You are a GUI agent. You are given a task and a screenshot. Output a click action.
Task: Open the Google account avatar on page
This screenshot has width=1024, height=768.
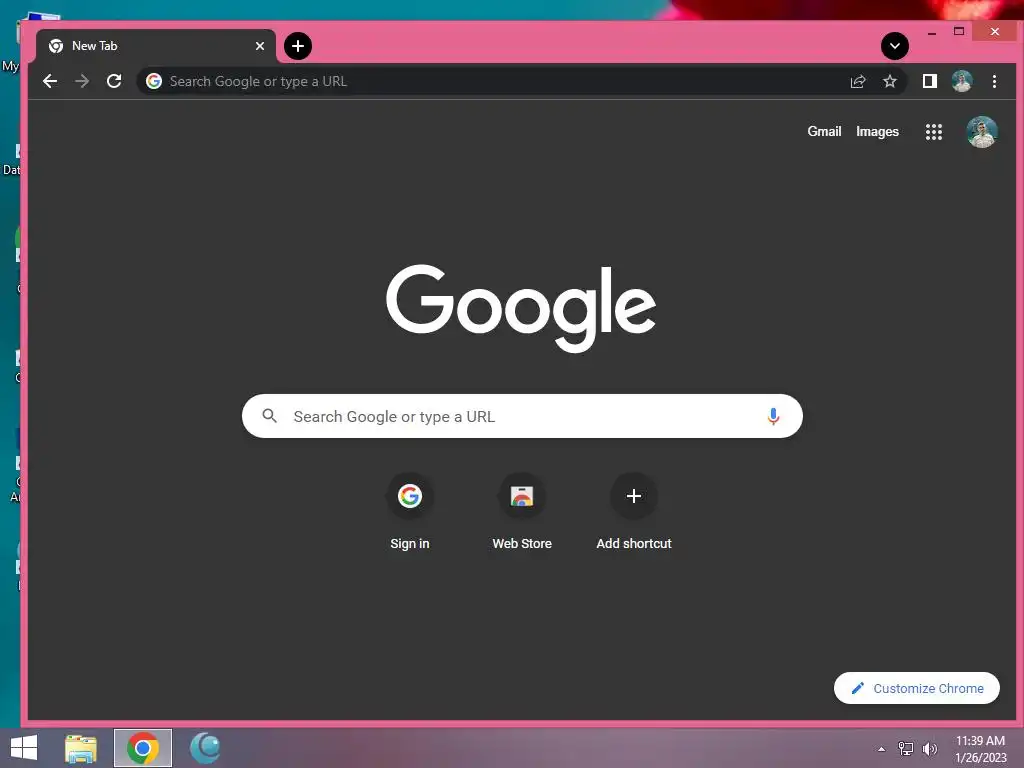tap(982, 132)
